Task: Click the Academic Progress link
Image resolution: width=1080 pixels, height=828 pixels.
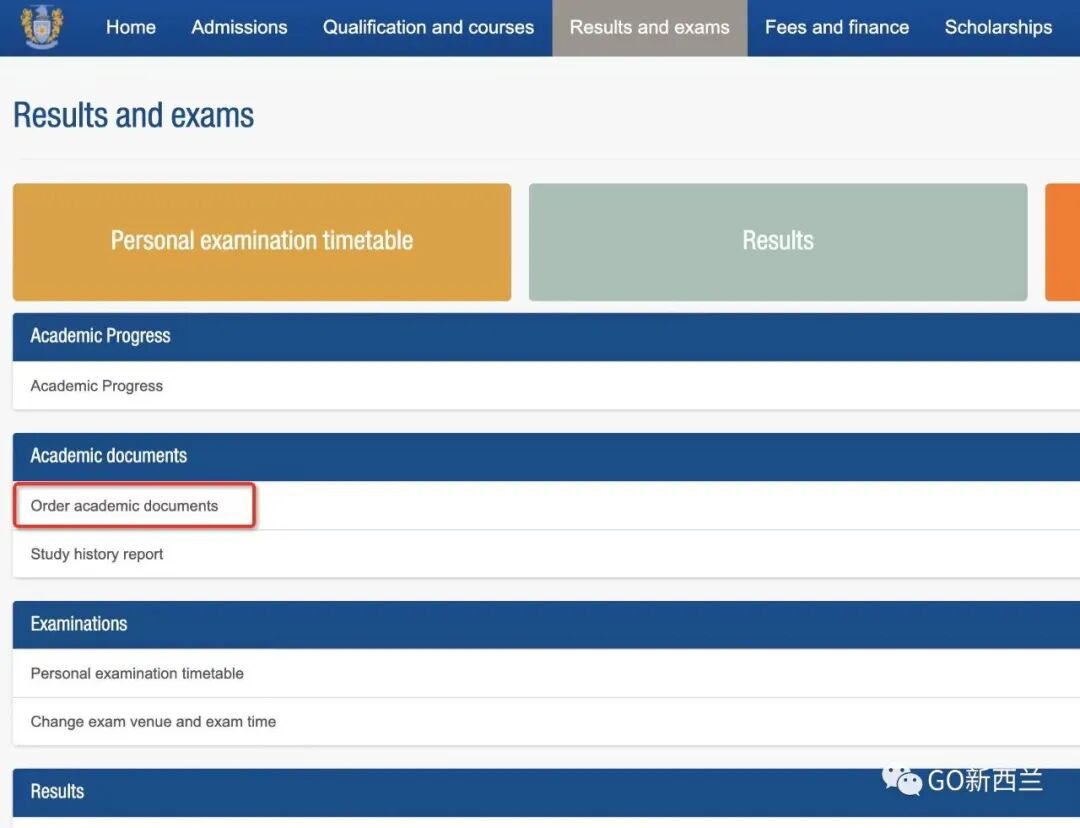Action: [96, 386]
